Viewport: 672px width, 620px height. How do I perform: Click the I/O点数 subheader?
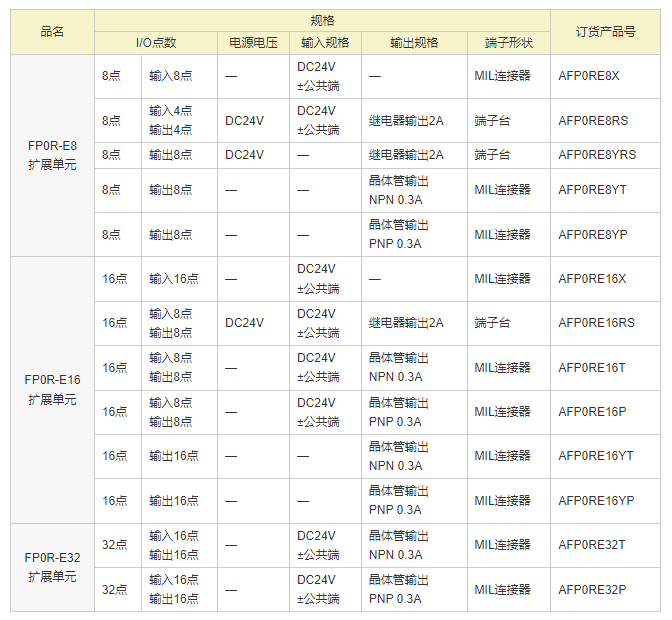pyautogui.click(x=156, y=43)
